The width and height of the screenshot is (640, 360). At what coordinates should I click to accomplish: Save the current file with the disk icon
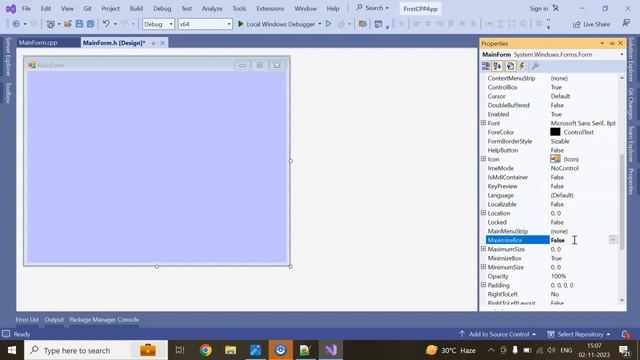[x=79, y=24]
